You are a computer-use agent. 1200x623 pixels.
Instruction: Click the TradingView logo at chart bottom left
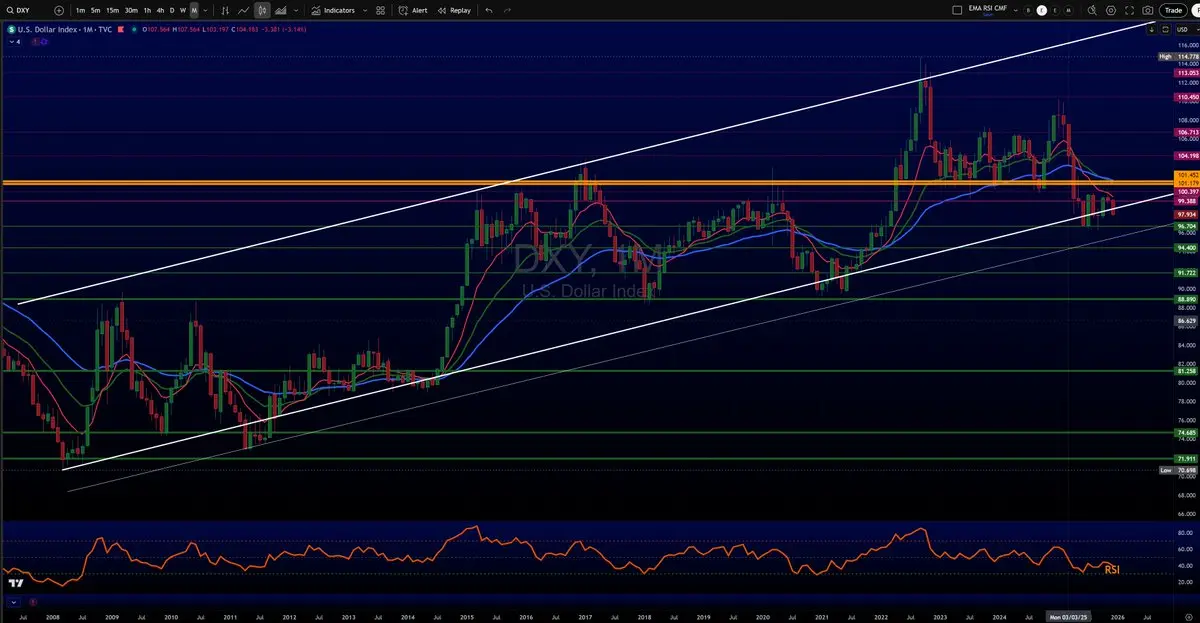(16, 583)
